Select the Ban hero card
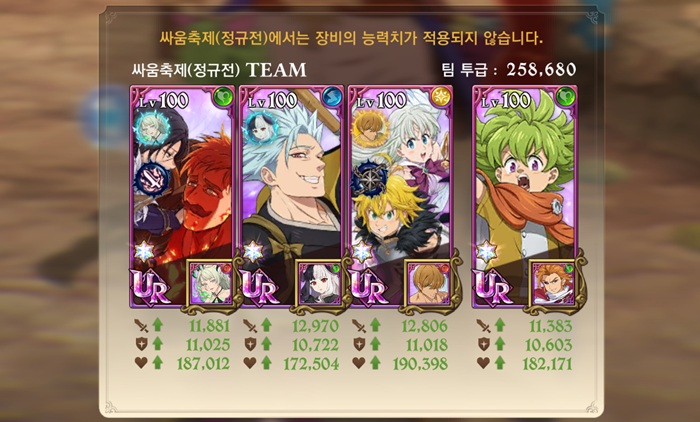 click(x=291, y=196)
